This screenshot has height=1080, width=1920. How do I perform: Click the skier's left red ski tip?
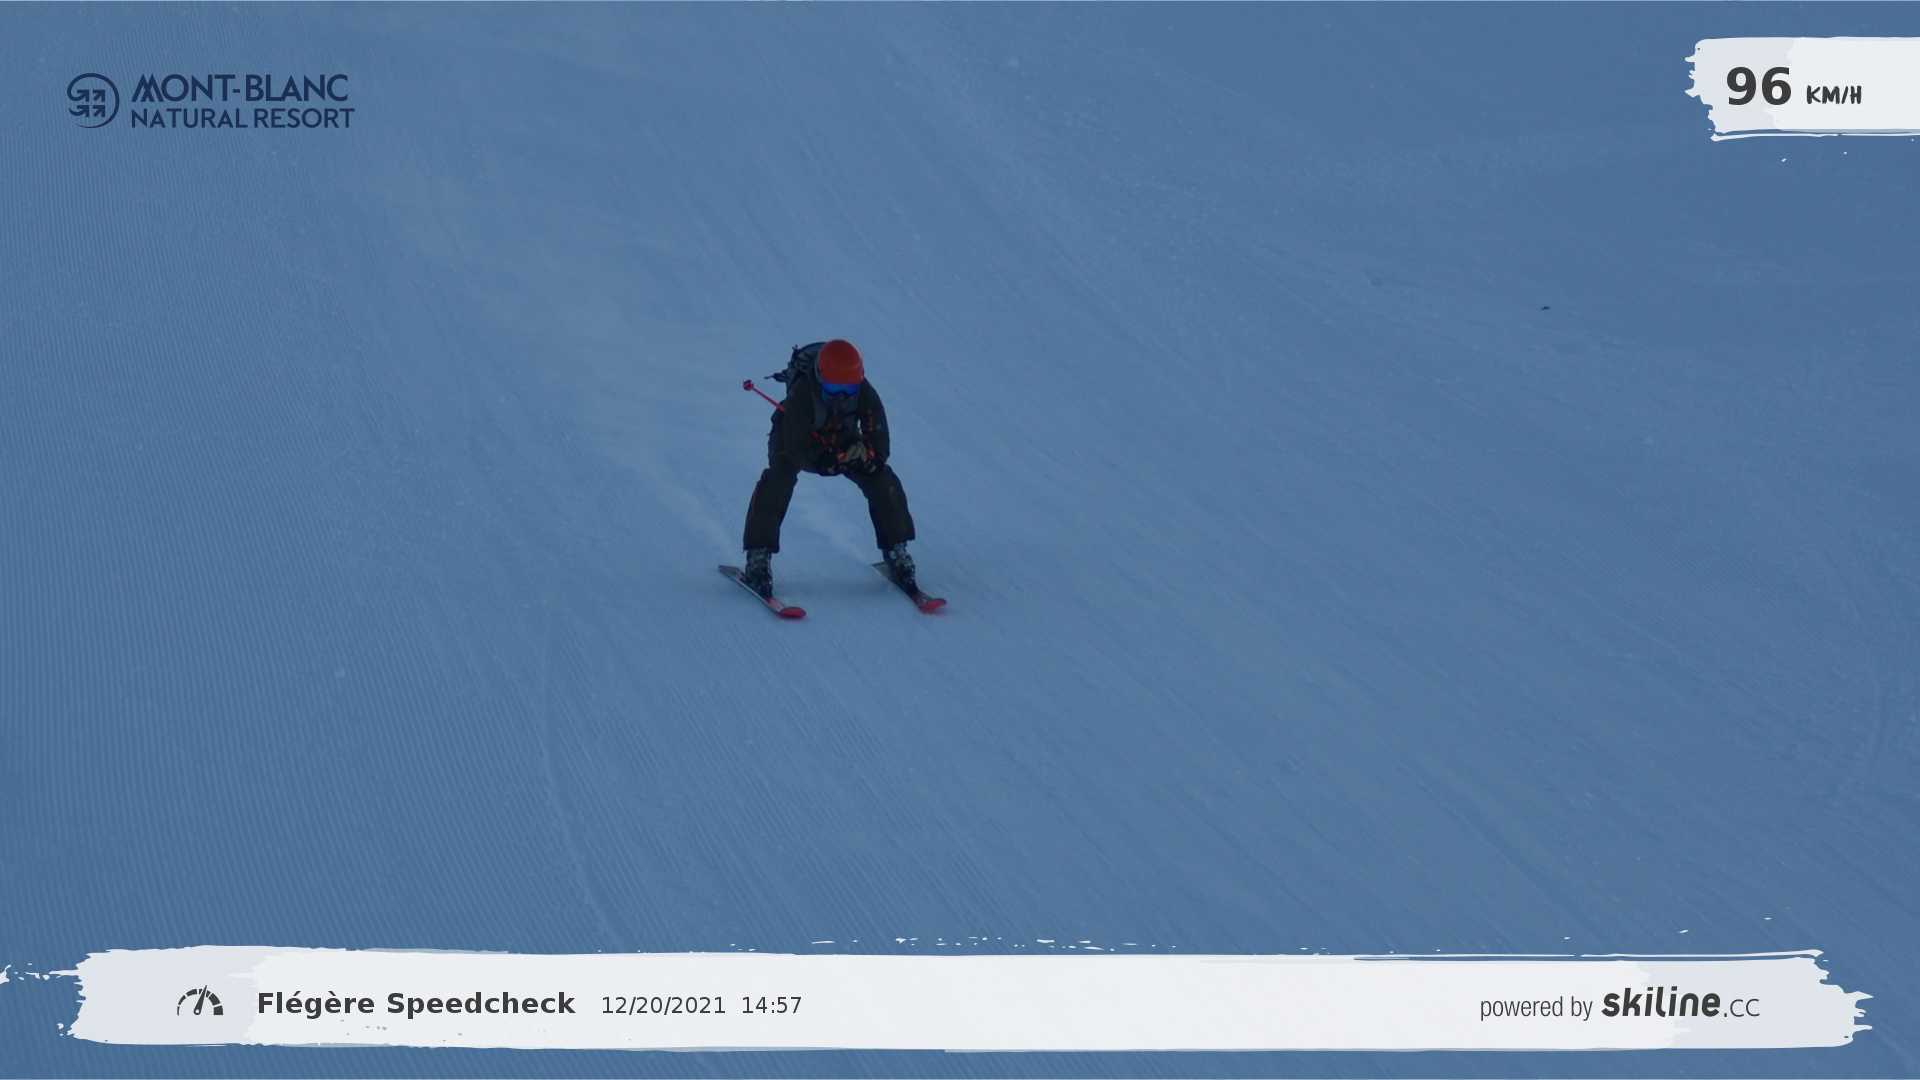point(792,611)
